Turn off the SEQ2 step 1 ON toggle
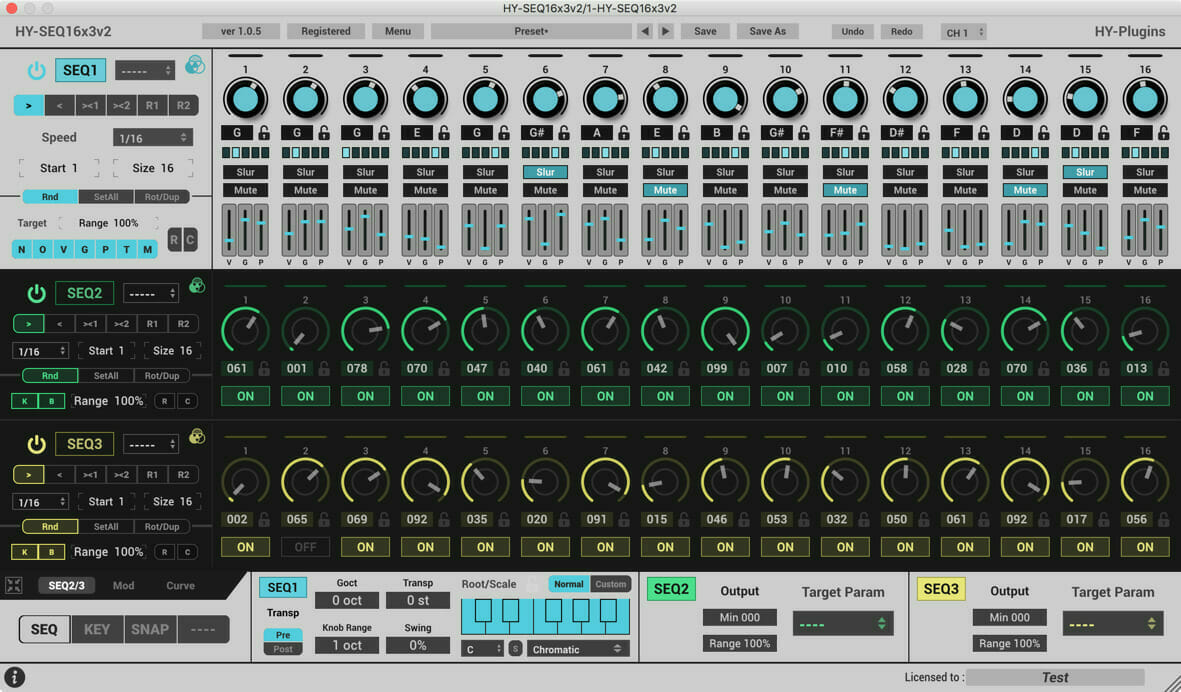 [x=246, y=396]
